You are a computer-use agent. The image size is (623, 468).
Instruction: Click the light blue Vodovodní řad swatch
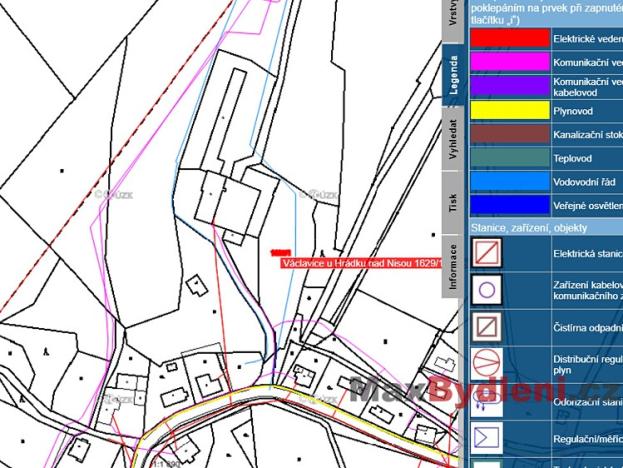click(509, 182)
